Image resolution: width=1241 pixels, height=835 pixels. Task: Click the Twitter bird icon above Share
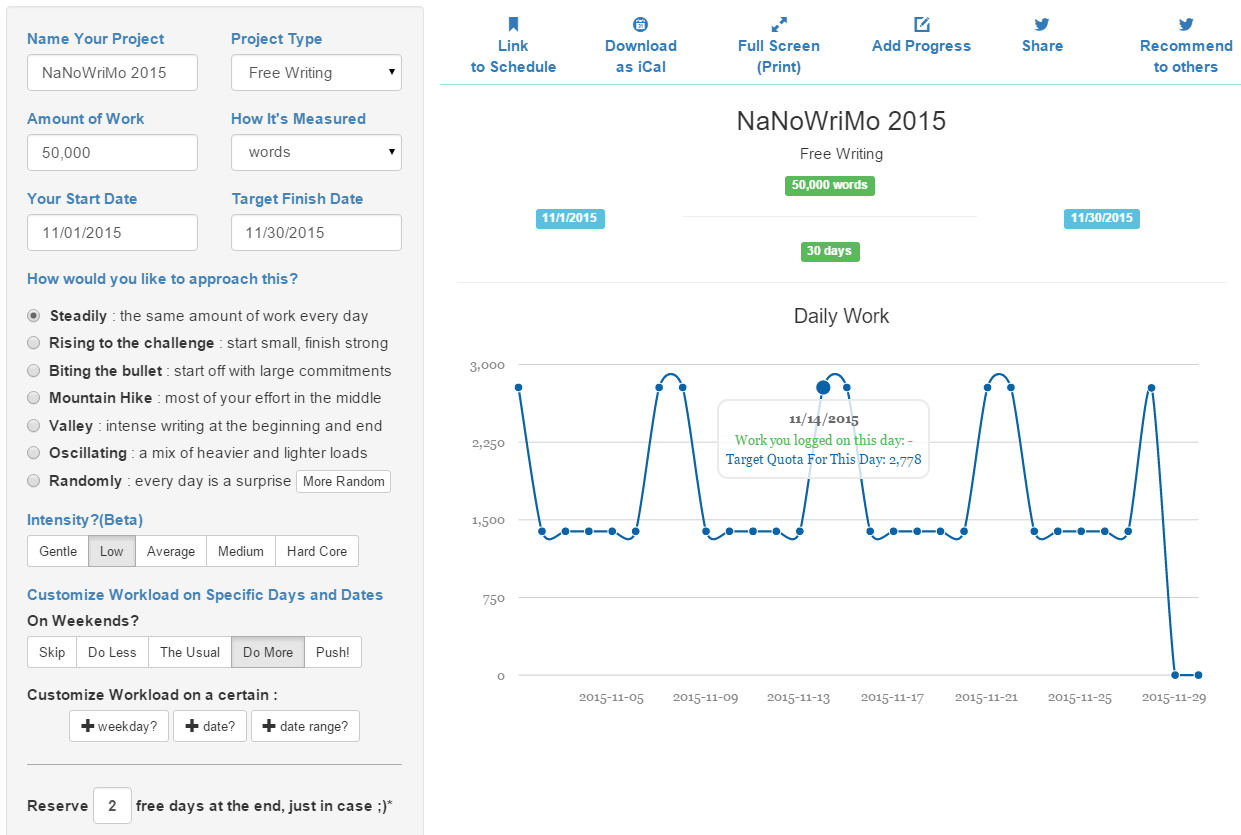tap(1042, 24)
